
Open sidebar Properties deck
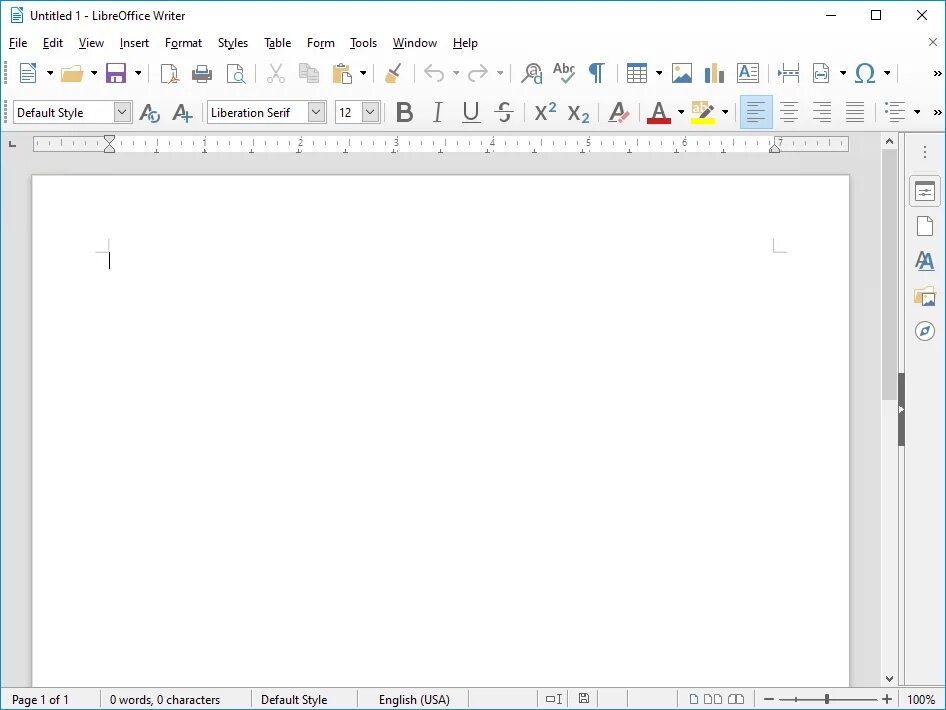(x=925, y=192)
